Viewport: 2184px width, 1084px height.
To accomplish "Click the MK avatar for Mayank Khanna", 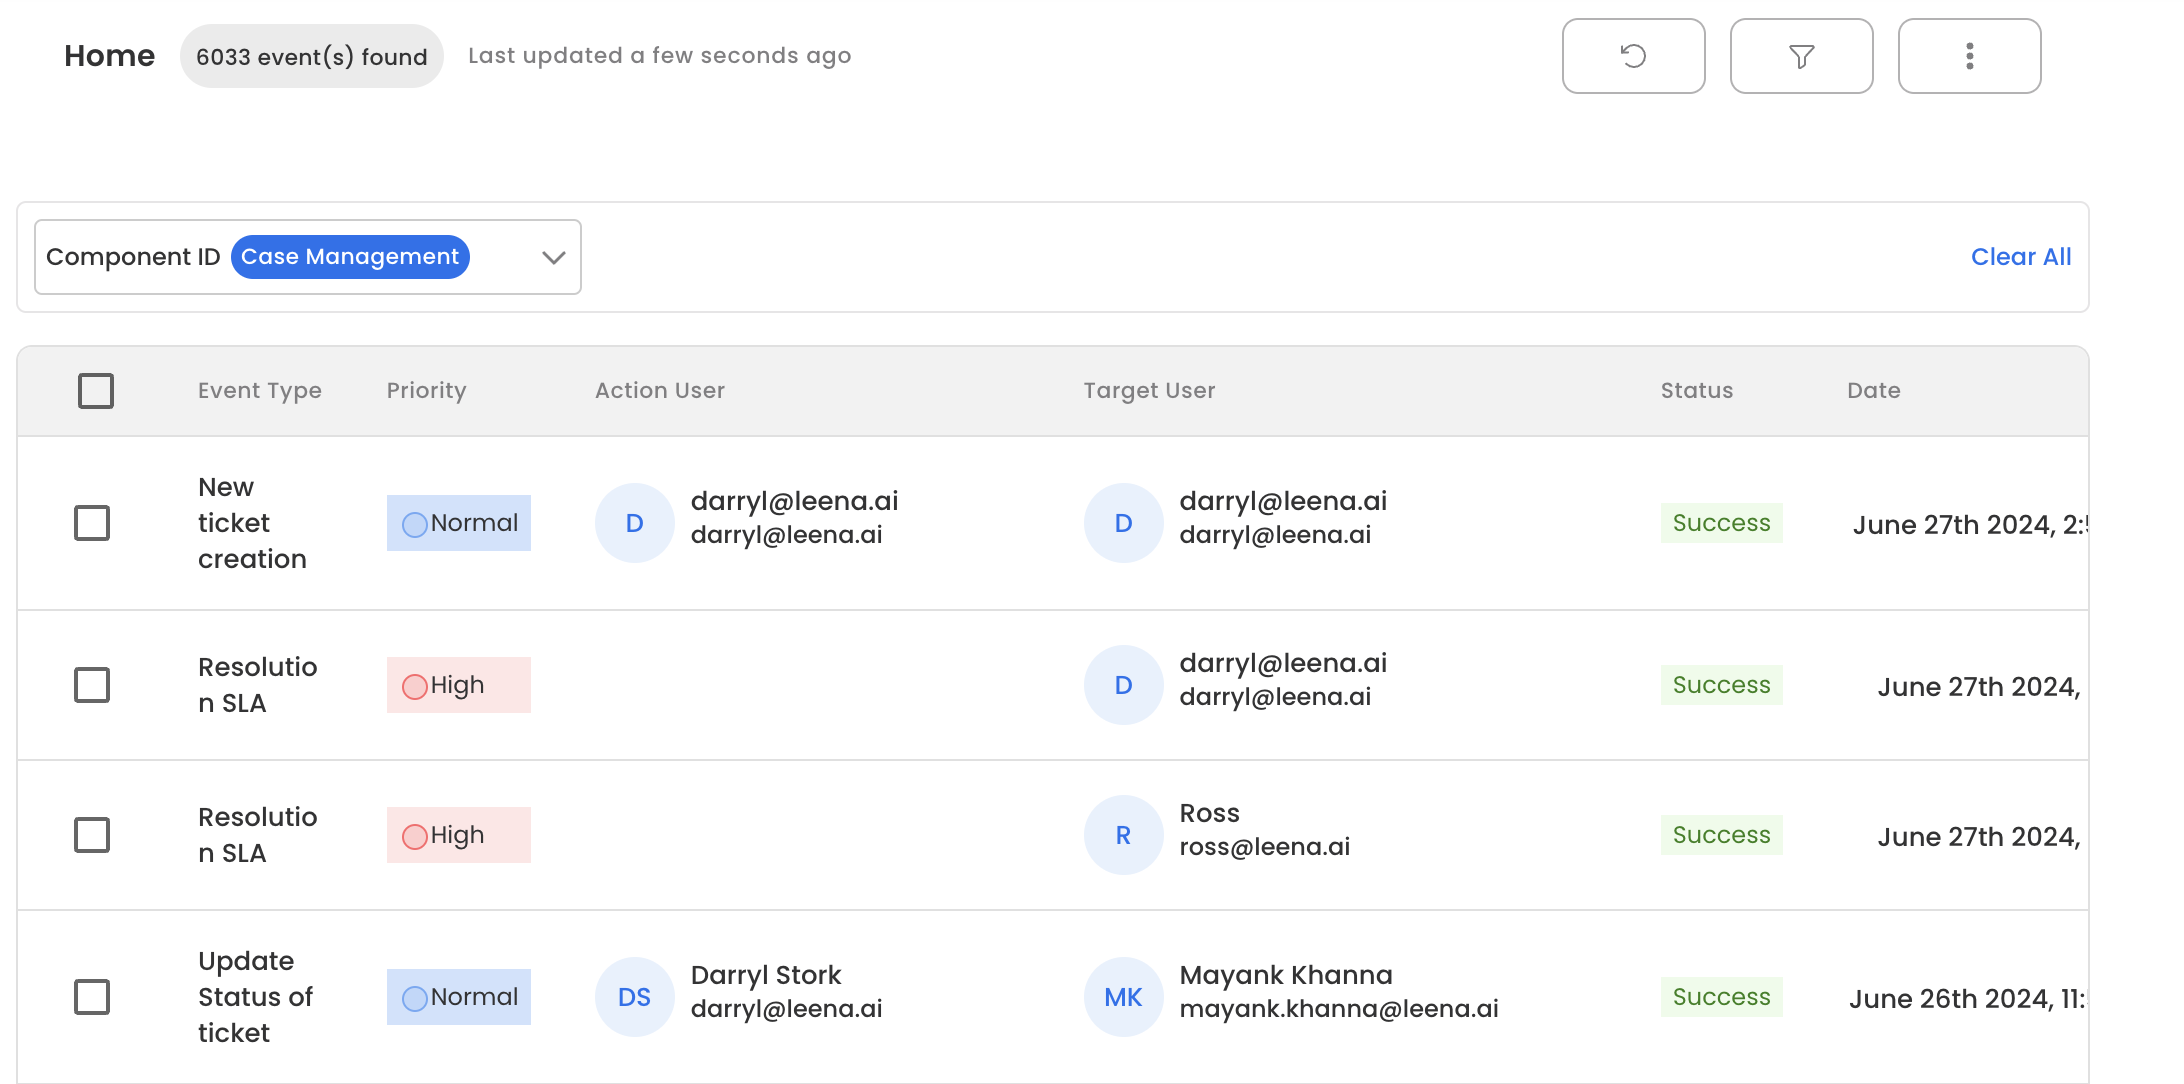I will 1123,997.
